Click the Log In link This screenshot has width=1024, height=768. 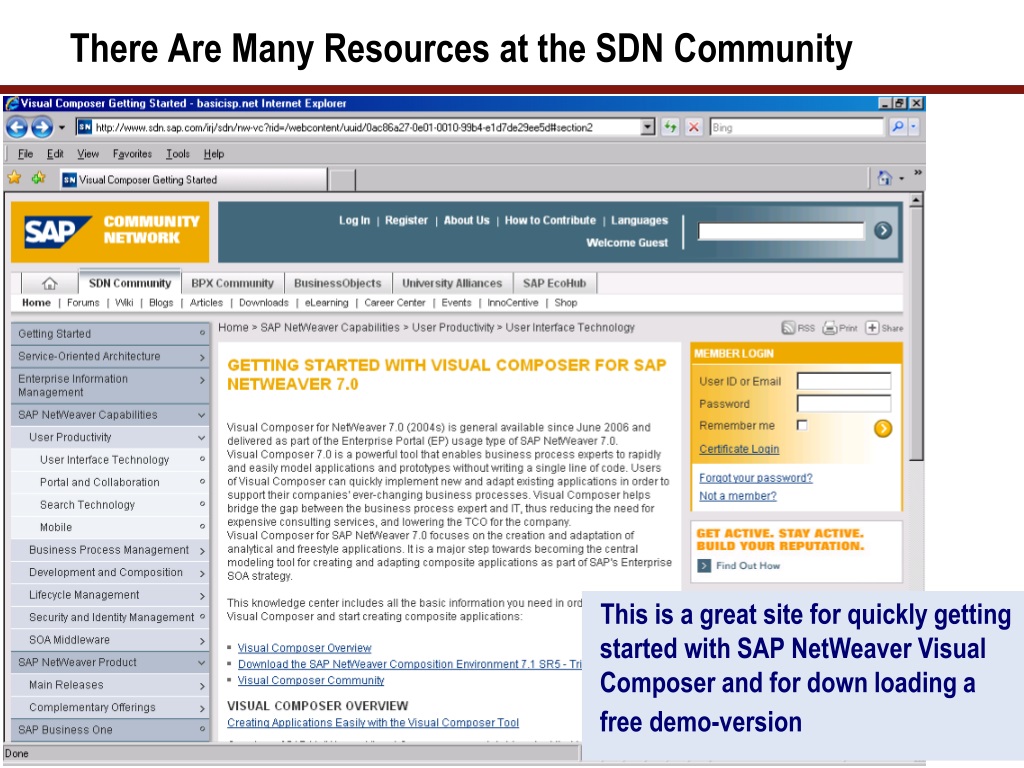[354, 221]
